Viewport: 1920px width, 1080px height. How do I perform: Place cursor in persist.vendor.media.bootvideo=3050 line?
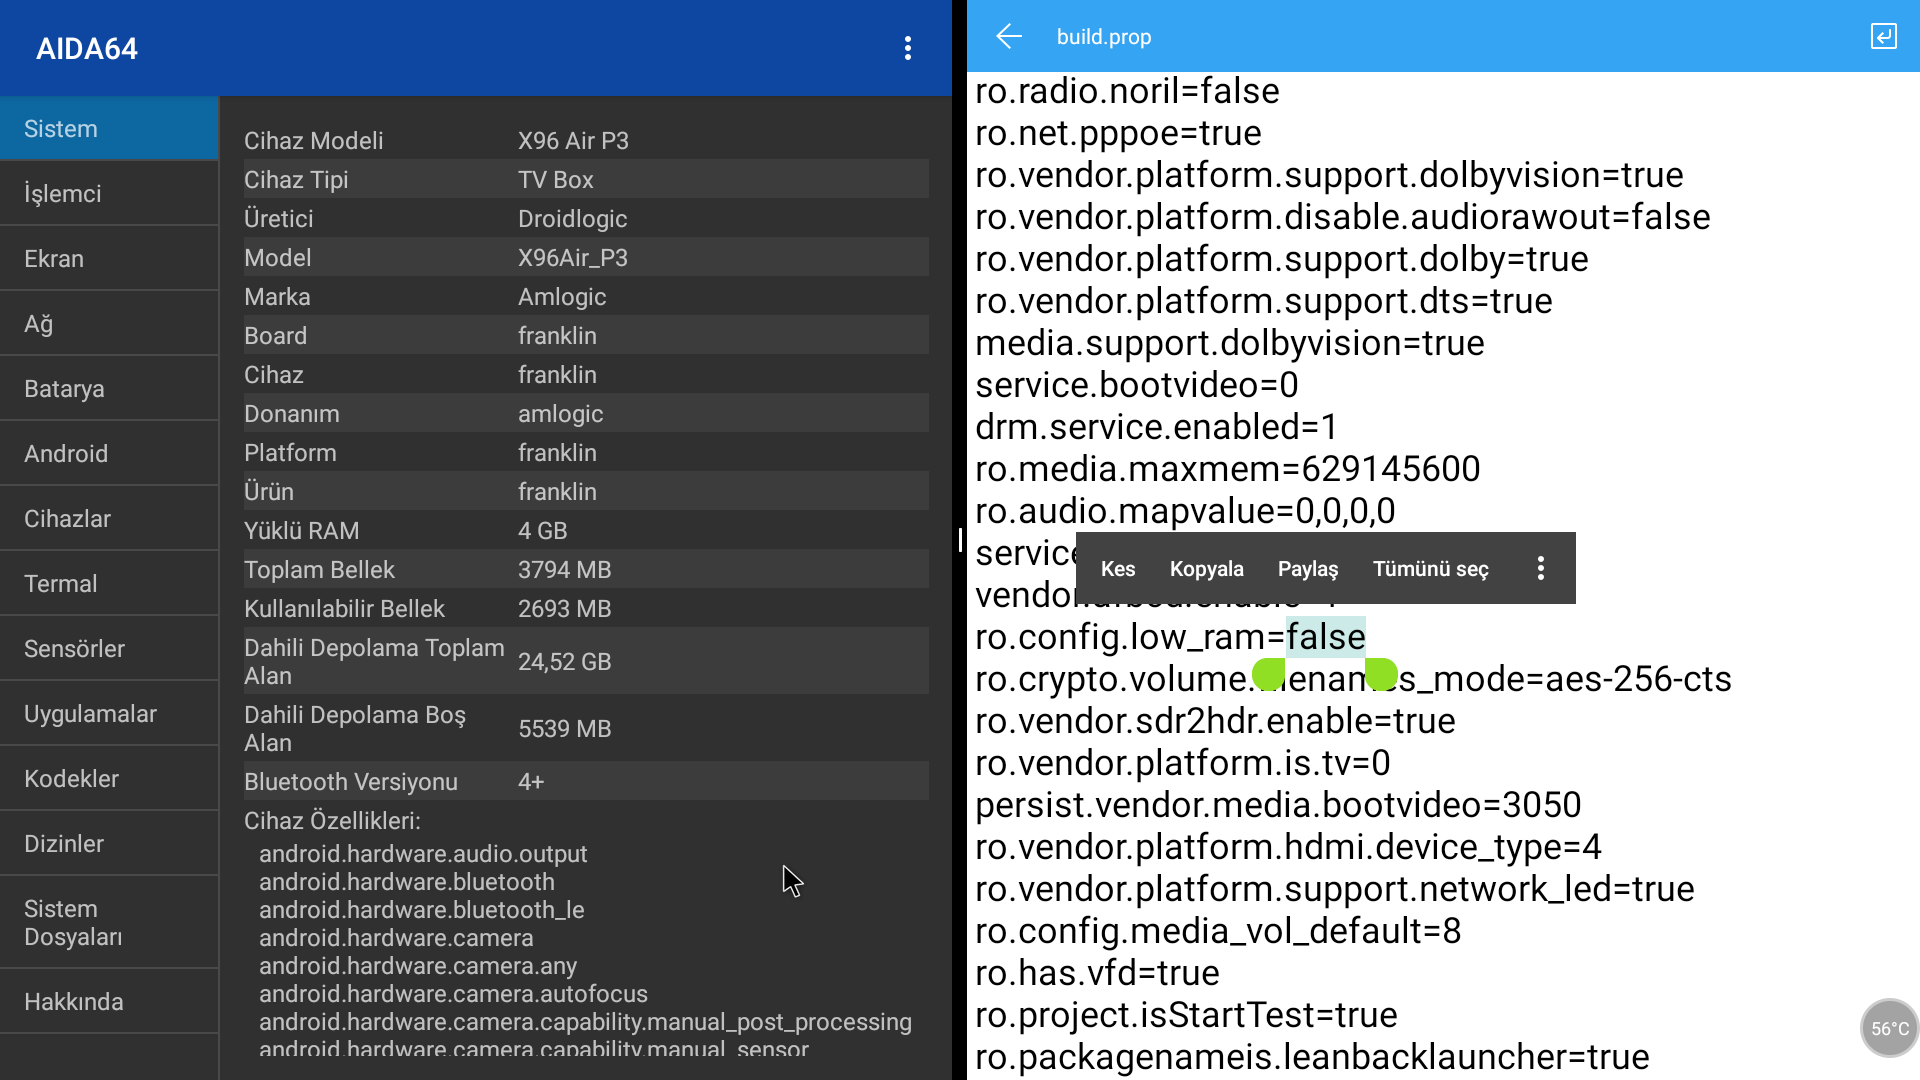pos(1278,805)
